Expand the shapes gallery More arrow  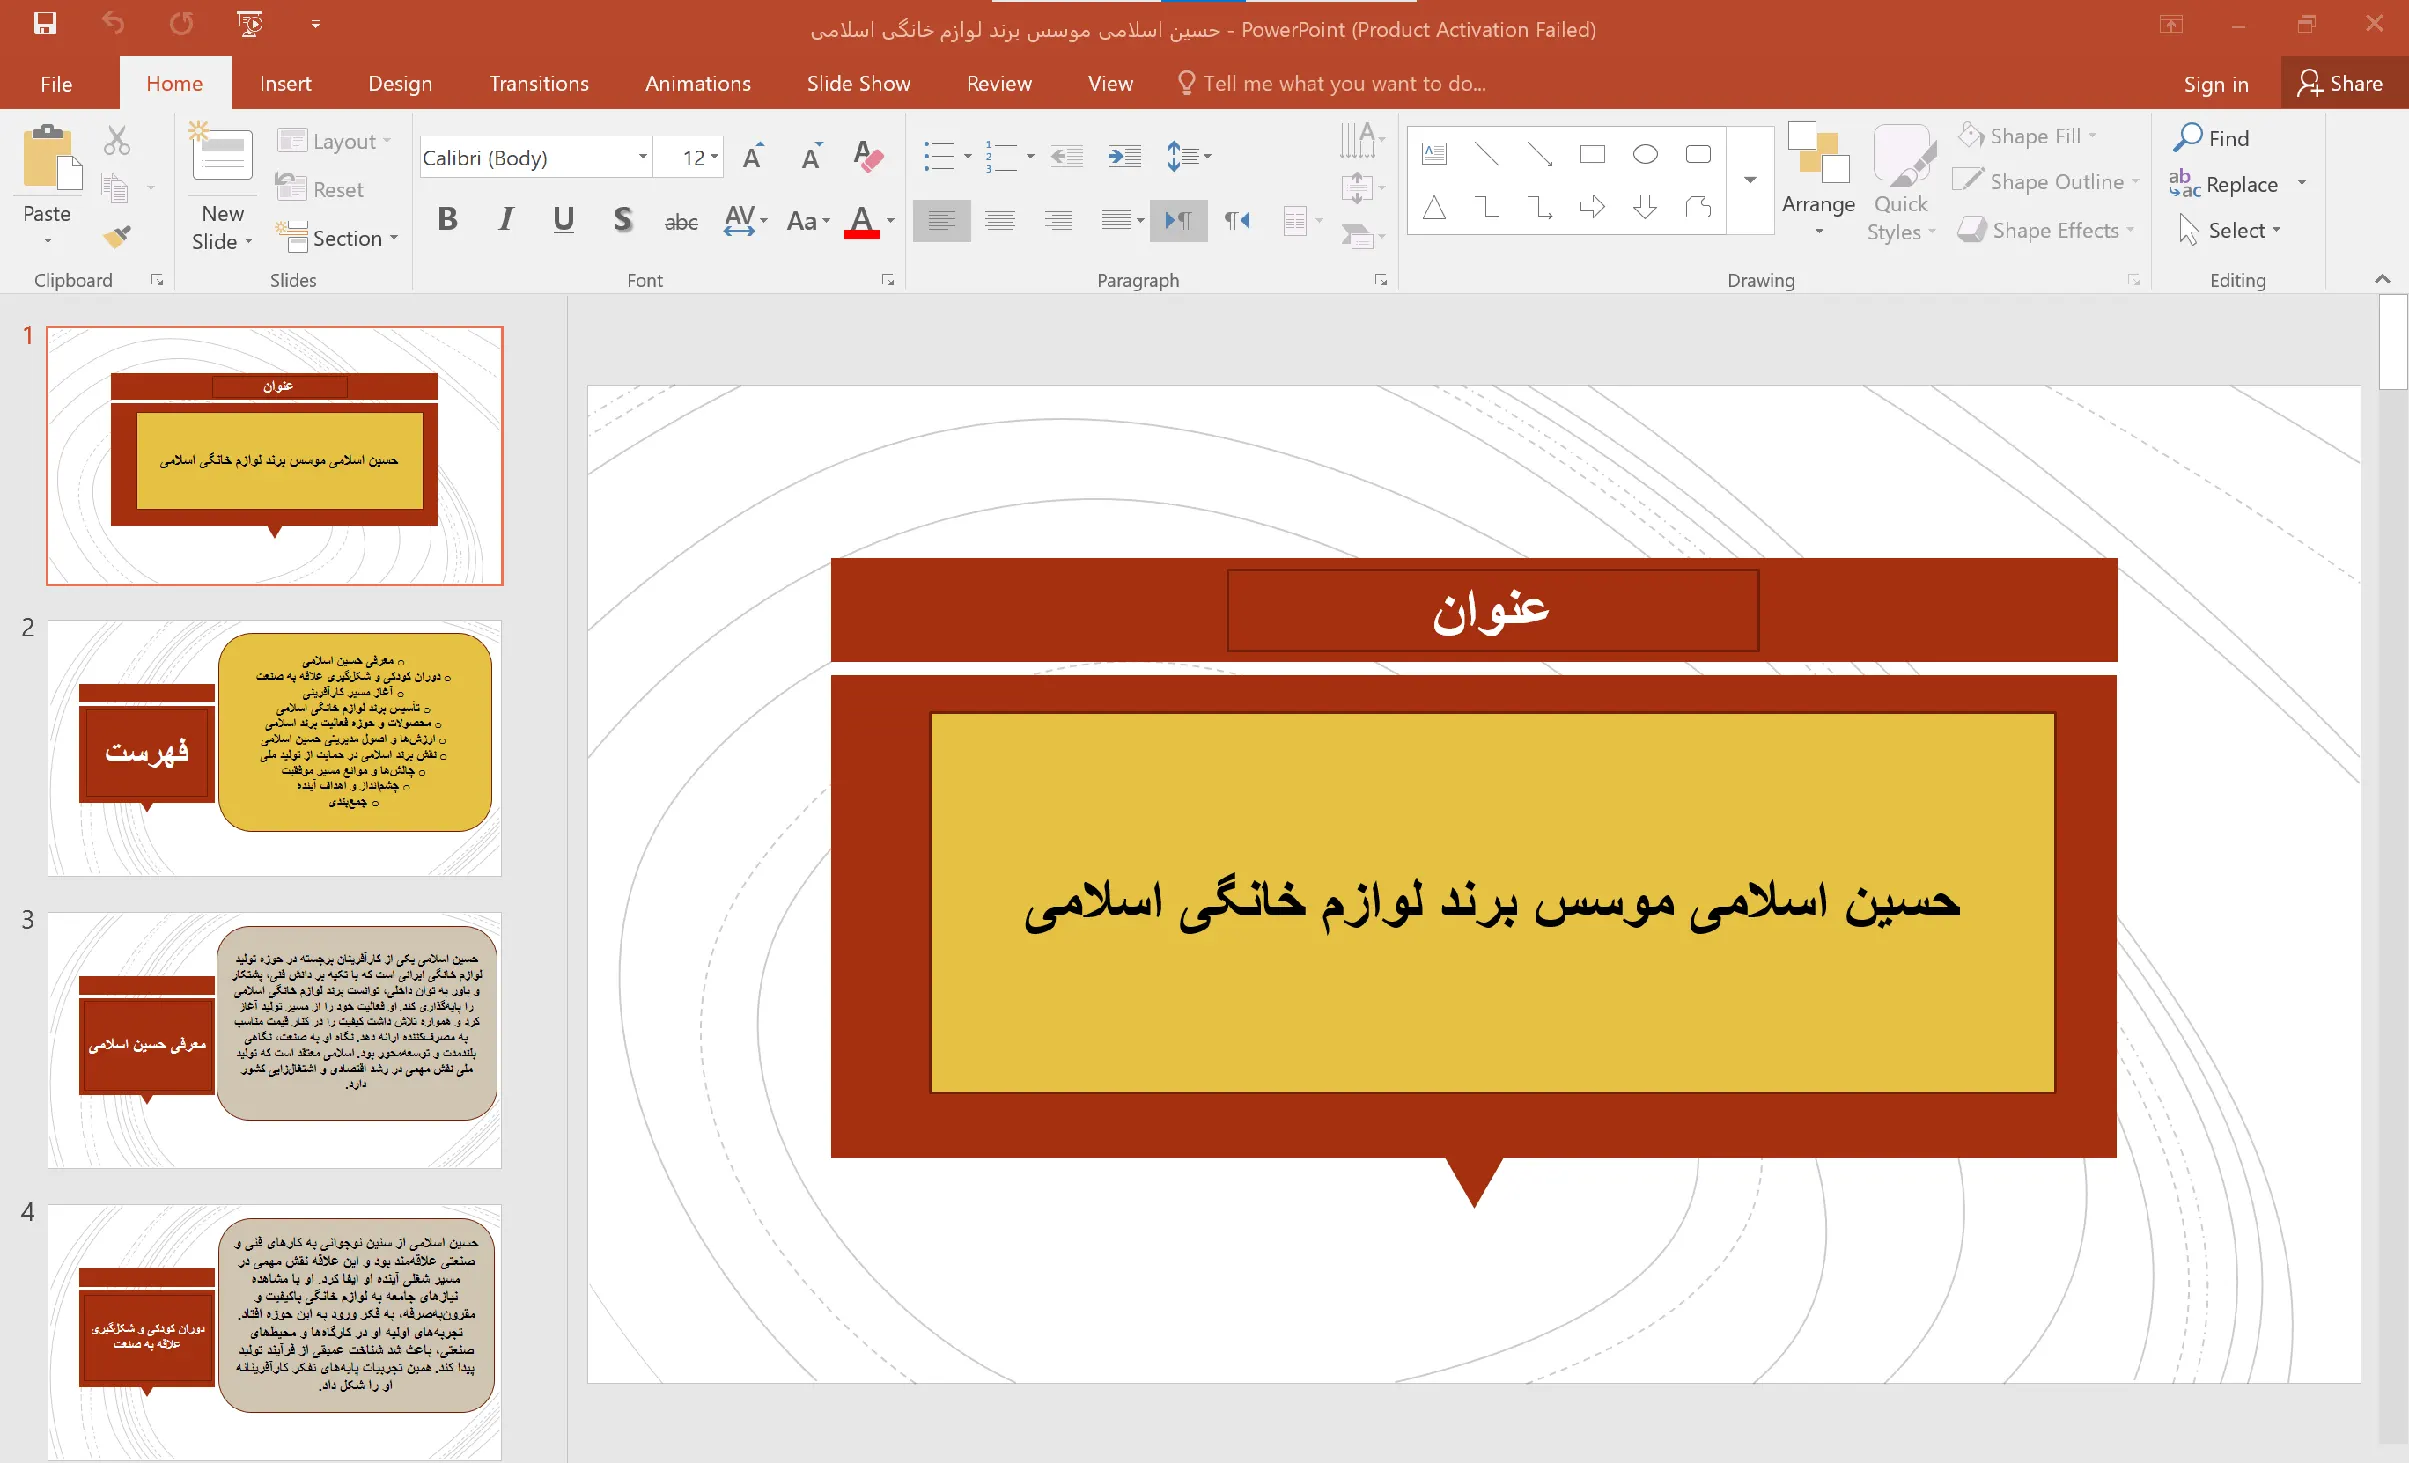[1750, 180]
